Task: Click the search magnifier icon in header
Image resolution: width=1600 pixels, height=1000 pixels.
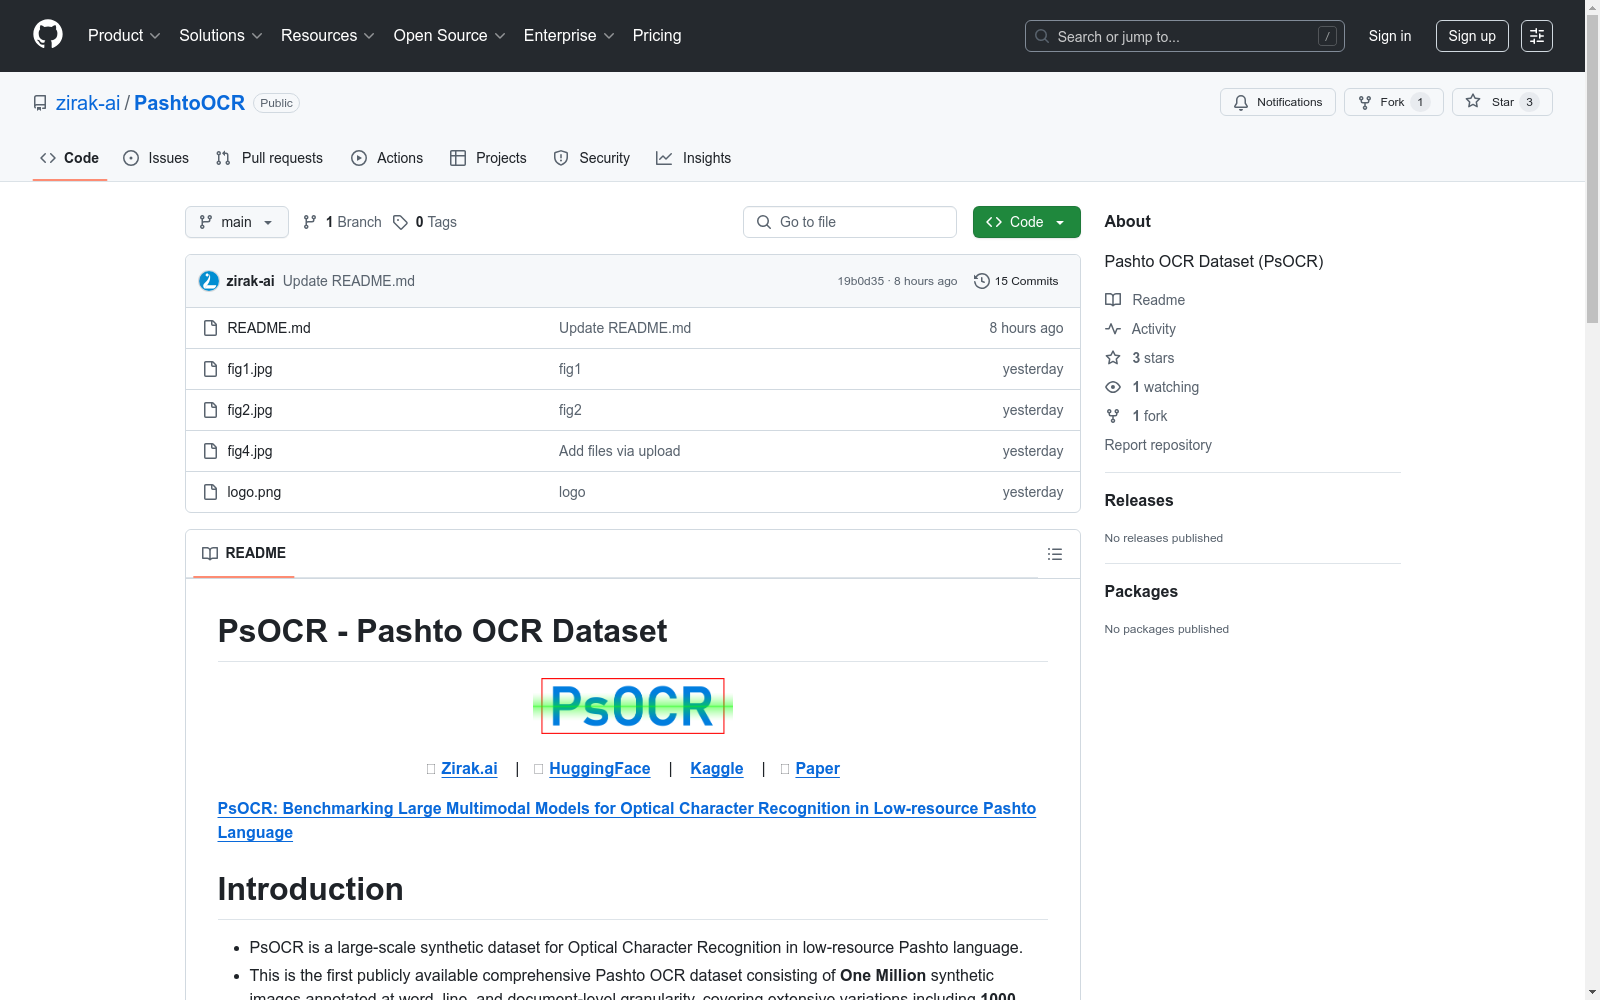Action: pos(1042,36)
